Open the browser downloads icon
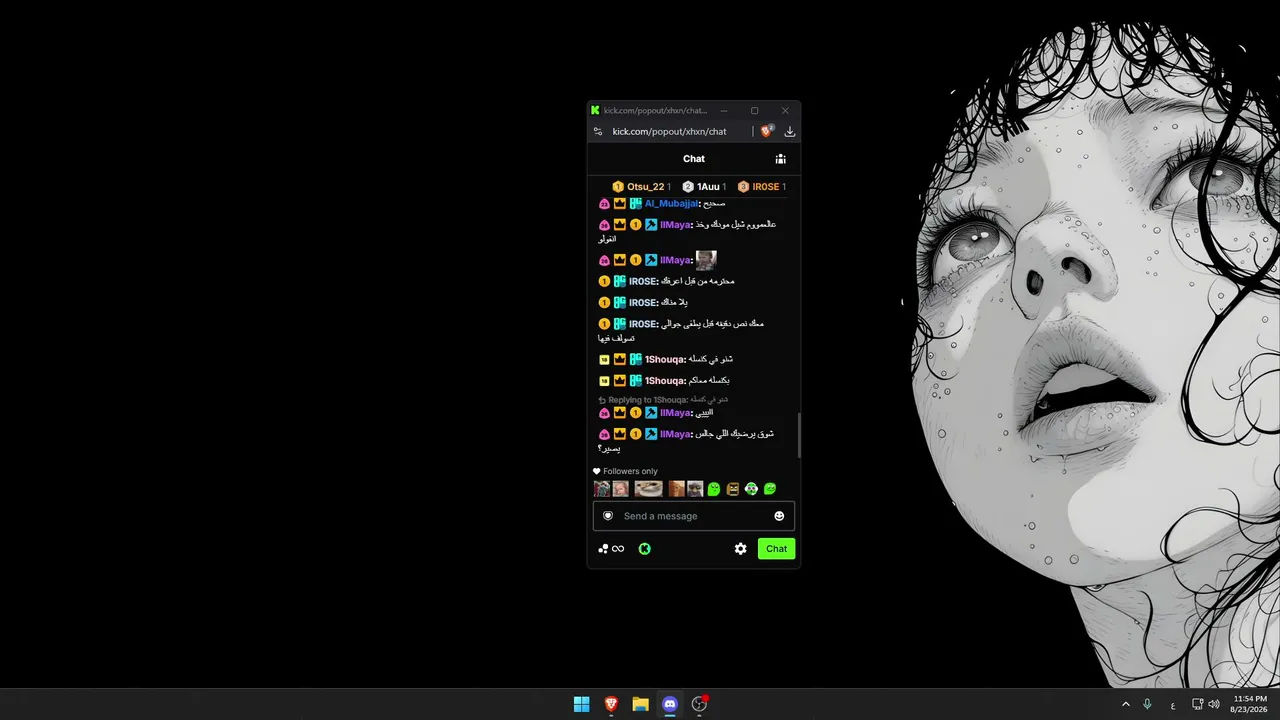The width and height of the screenshot is (1280, 720). [x=790, y=131]
